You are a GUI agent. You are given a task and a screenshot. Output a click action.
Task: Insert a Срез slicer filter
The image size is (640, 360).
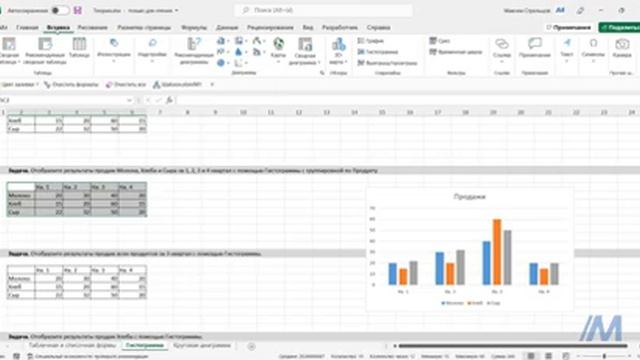[x=440, y=41]
